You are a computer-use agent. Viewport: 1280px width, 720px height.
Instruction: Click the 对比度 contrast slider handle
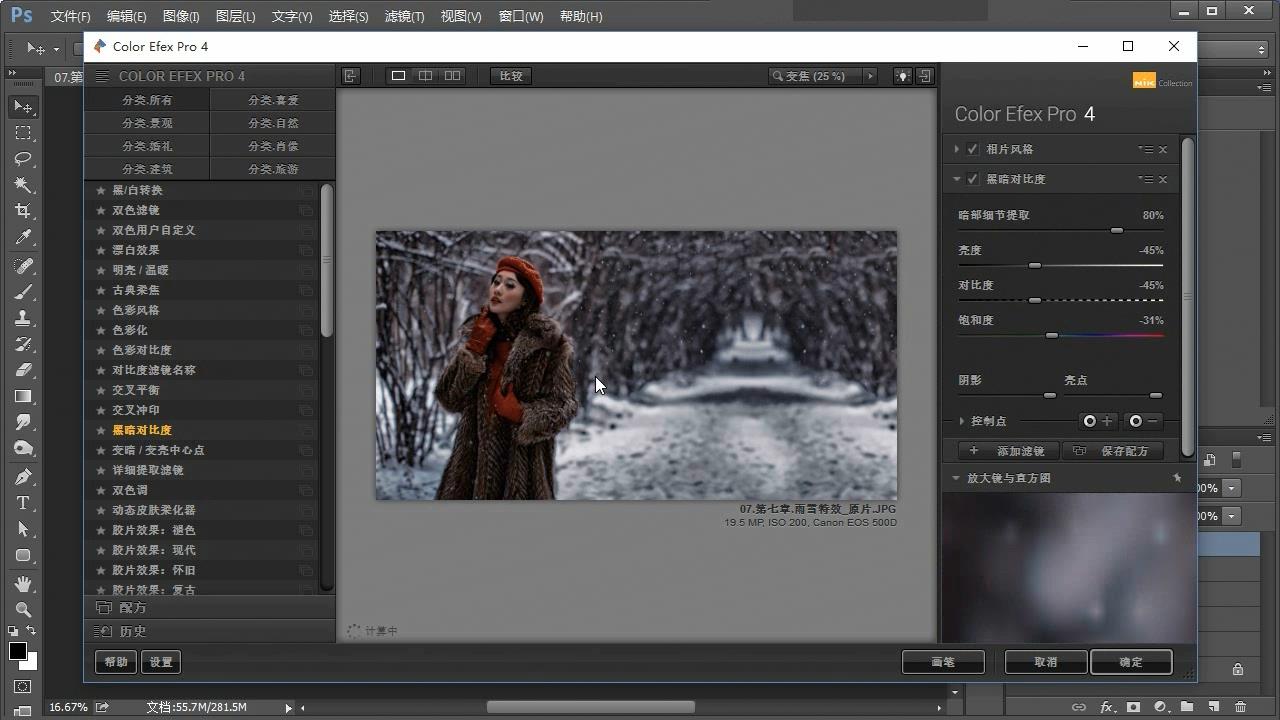[x=1035, y=300]
